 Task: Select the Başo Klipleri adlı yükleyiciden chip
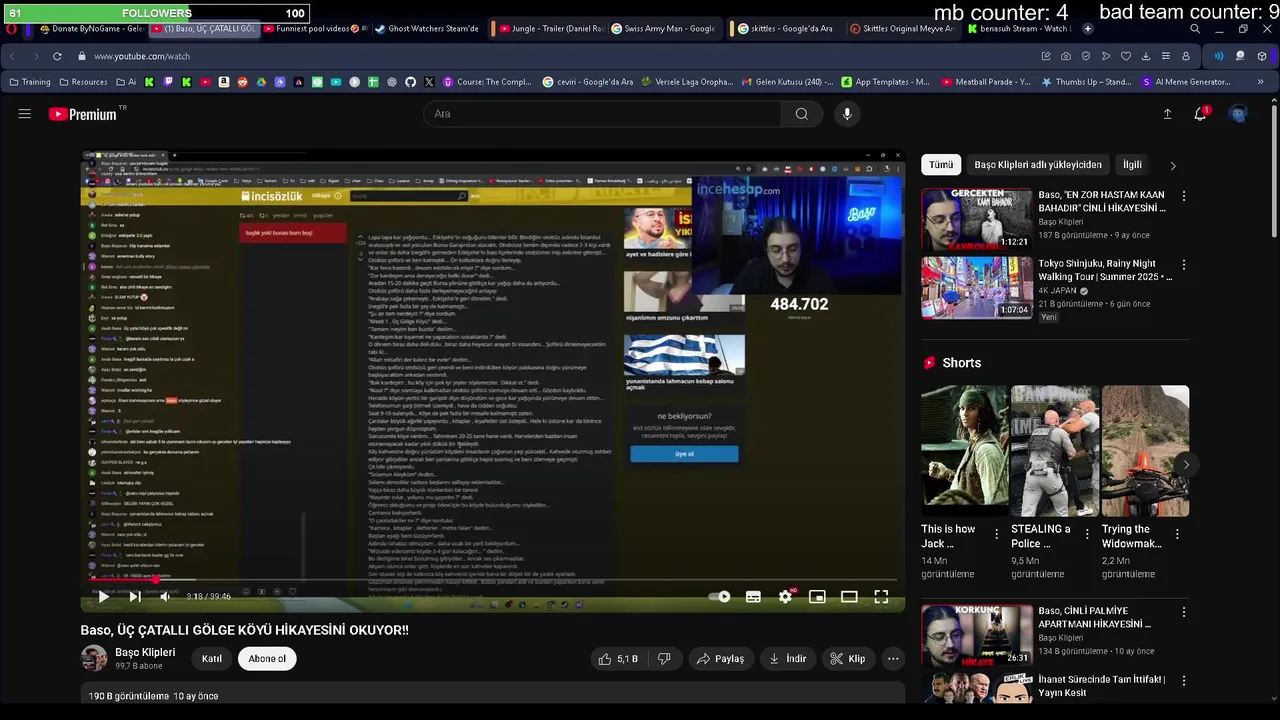(1038, 165)
